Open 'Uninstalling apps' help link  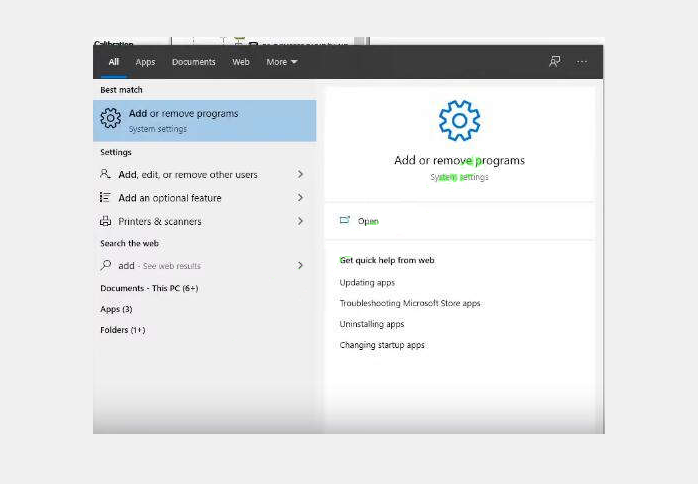(372, 324)
